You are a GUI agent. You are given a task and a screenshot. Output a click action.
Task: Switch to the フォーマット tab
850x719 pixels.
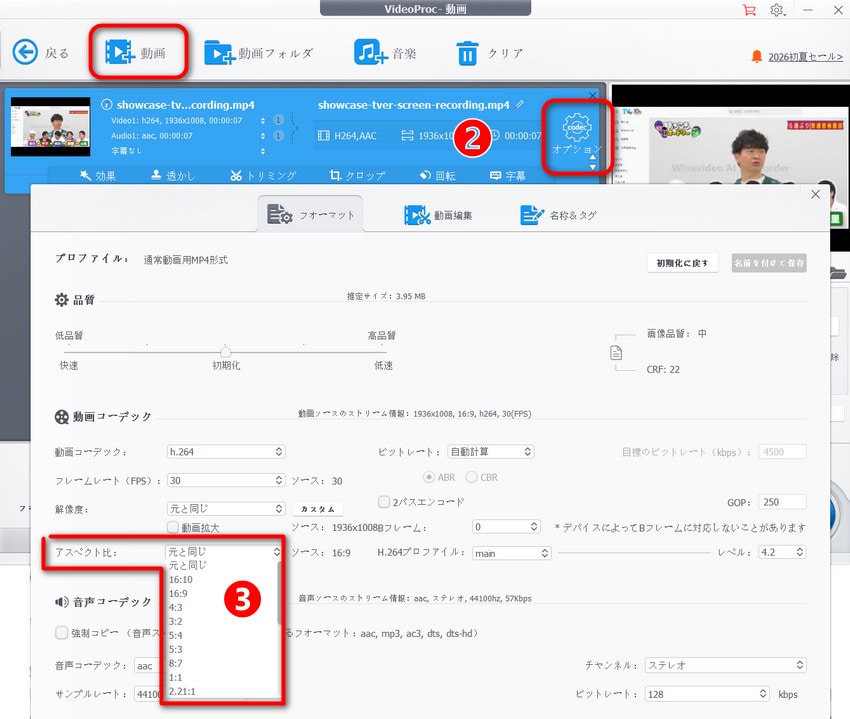pyautogui.click(x=311, y=215)
